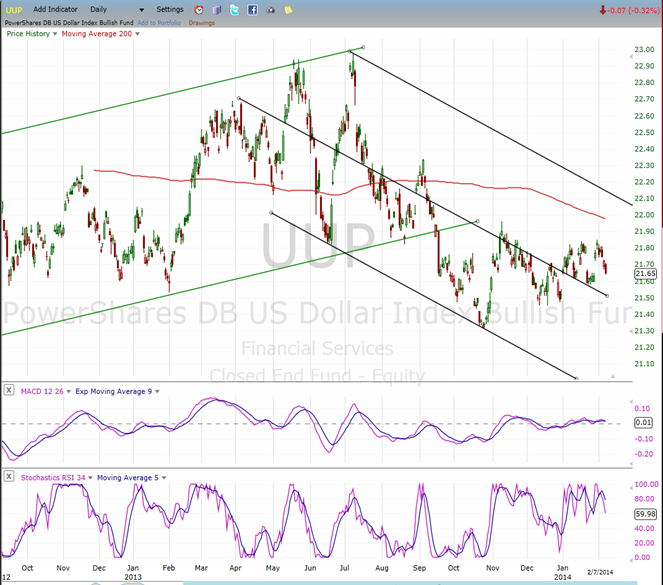The image size is (663, 585).
Task: Close the MACD indicator pane
Action: coord(6,389)
